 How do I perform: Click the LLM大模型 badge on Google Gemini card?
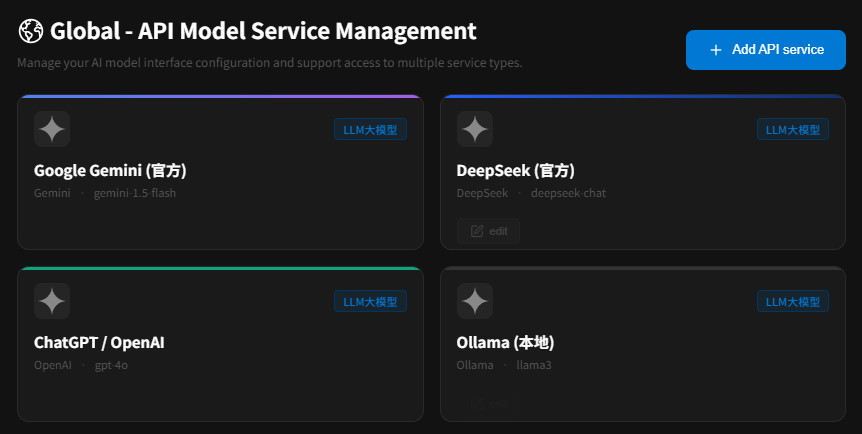371,129
